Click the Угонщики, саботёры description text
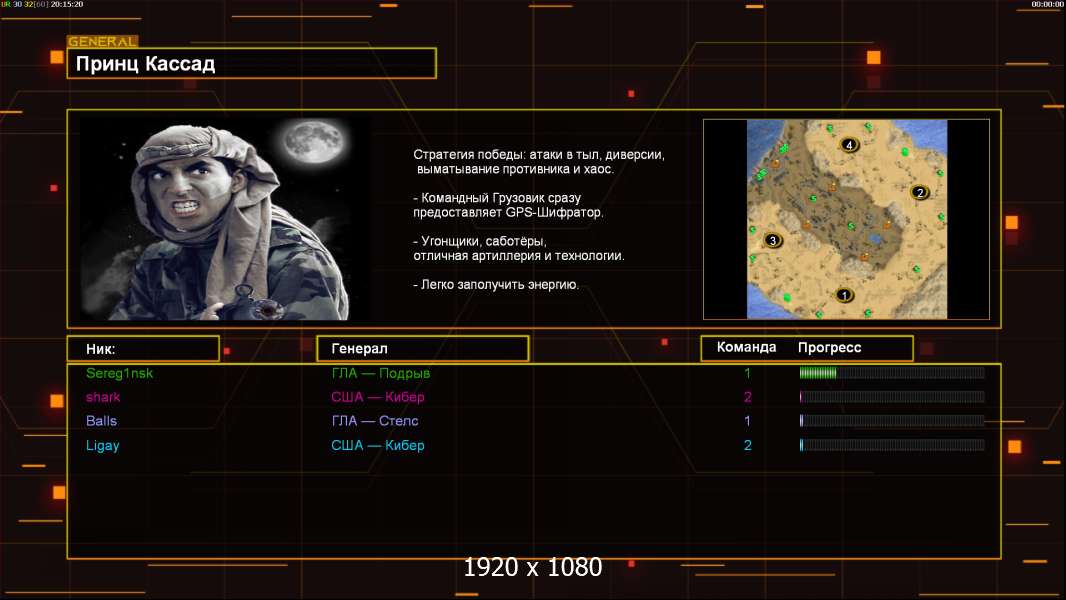The width and height of the screenshot is (1066, 600). 519,248
